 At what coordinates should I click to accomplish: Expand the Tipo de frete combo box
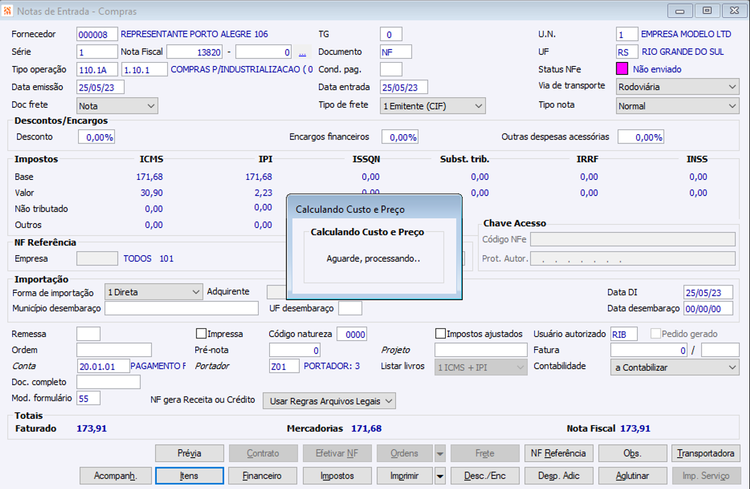[433, 106]
